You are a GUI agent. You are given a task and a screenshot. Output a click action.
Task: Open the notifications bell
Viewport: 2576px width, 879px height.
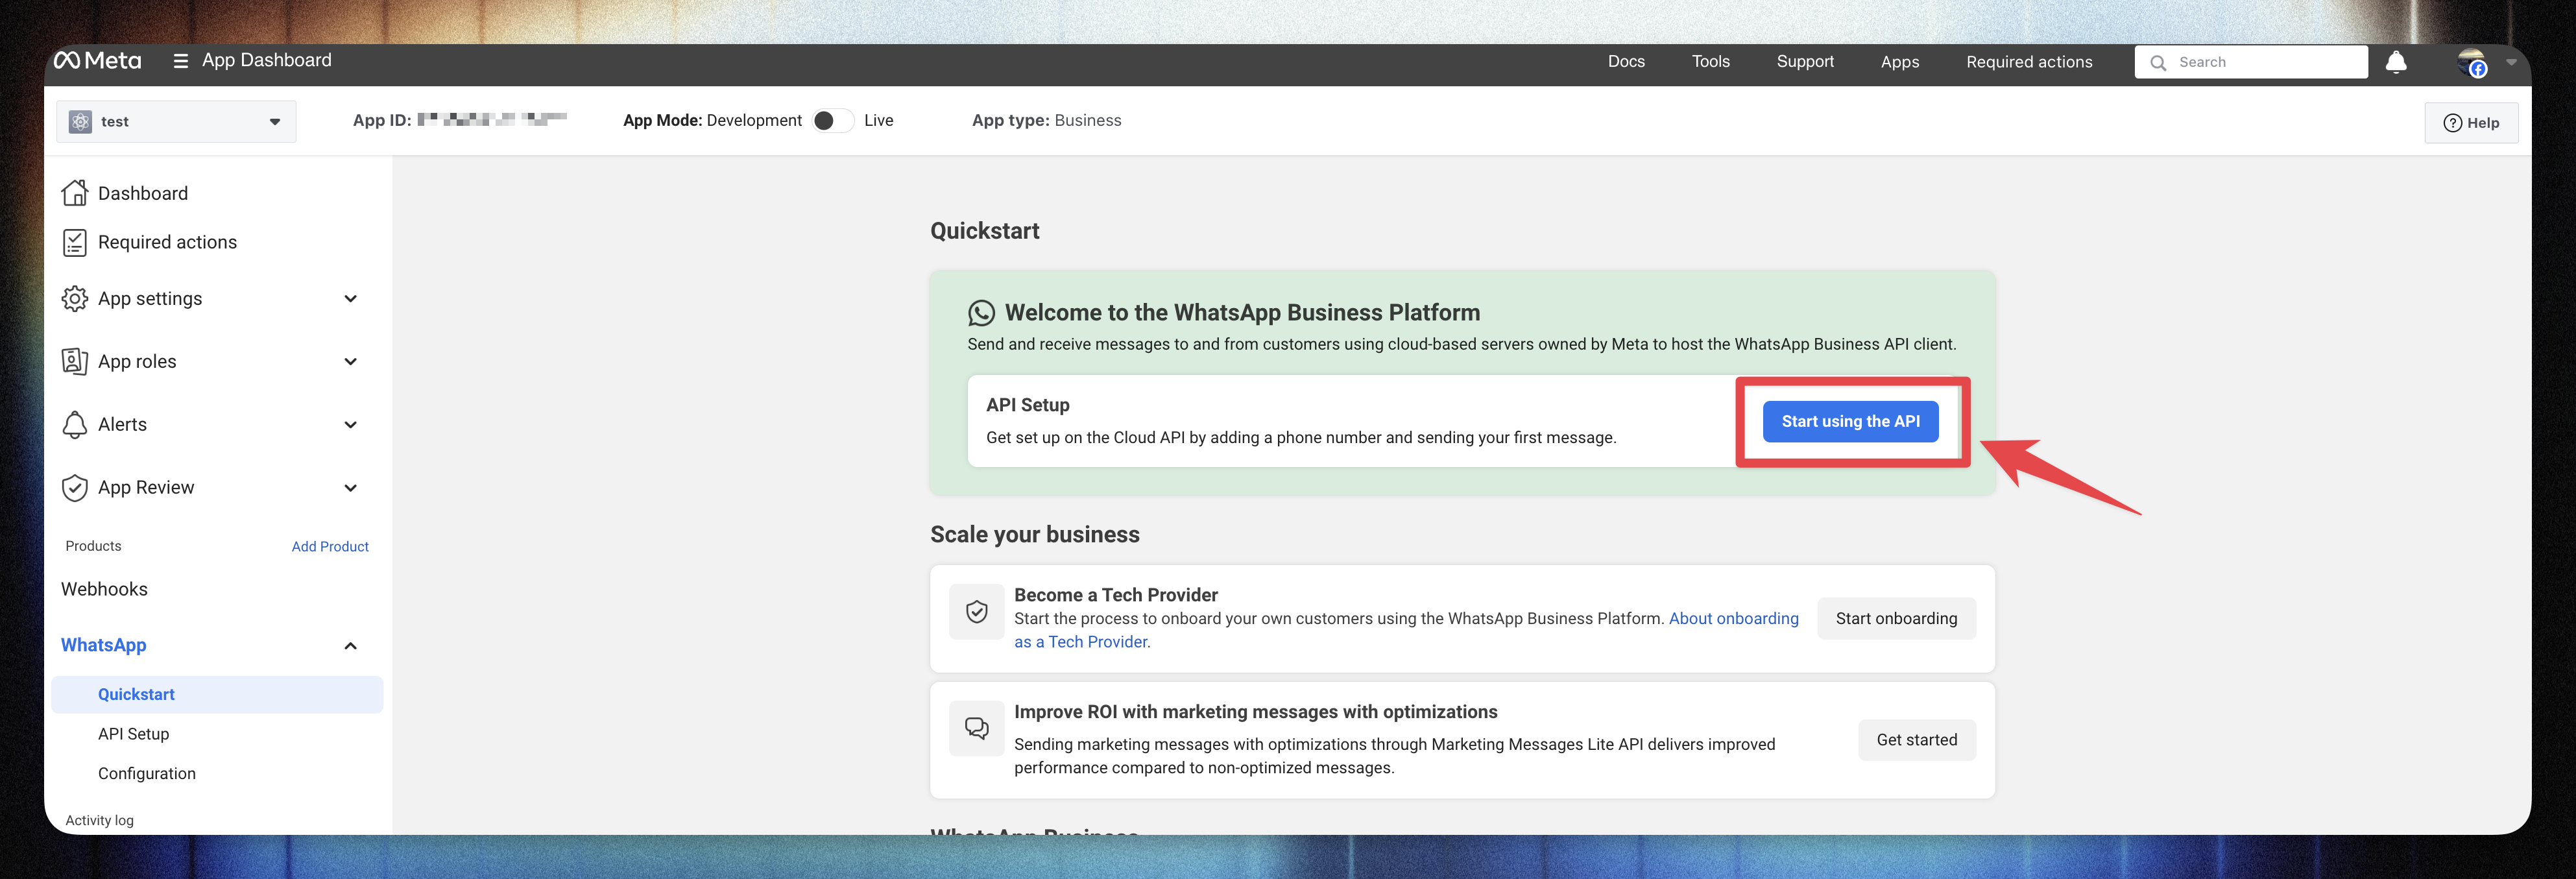2395,62
